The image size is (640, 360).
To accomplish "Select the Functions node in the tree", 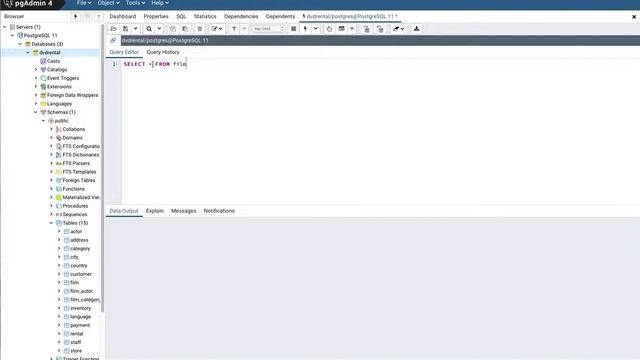I will [73, 189].
